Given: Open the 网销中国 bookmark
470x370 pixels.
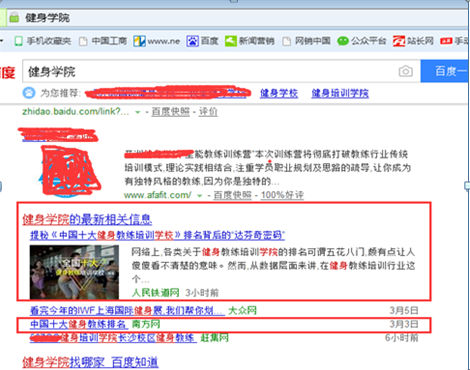Looking at the screenshot, I should (x=306, y=41).
